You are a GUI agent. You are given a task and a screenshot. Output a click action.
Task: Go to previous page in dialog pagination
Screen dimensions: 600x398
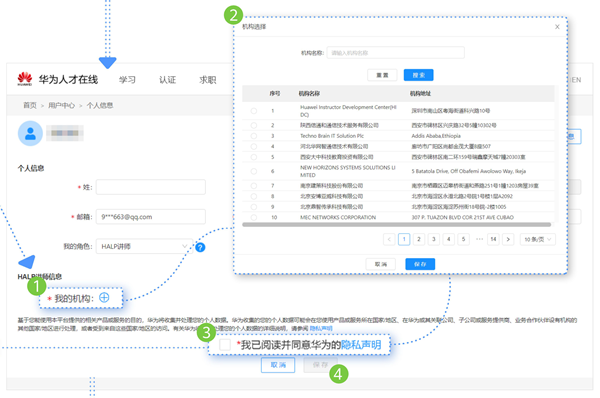click(x=389, y=239)
